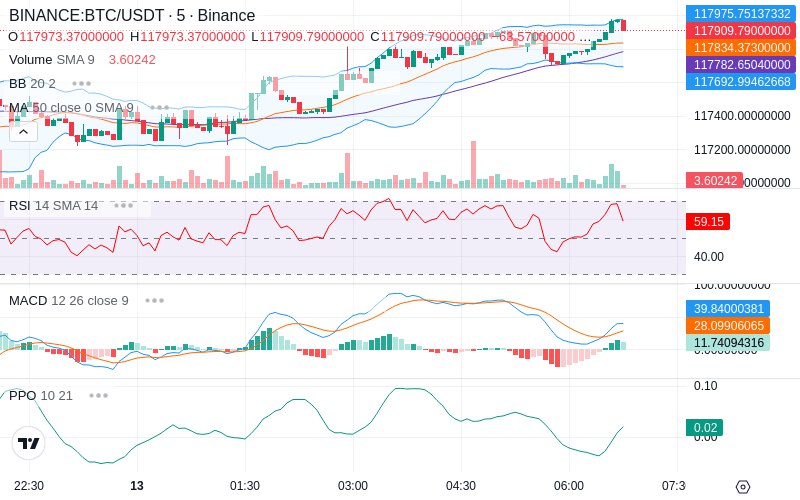Select the BB 20 2 indicator label
The image size is (800, 500).
[32, 83]
